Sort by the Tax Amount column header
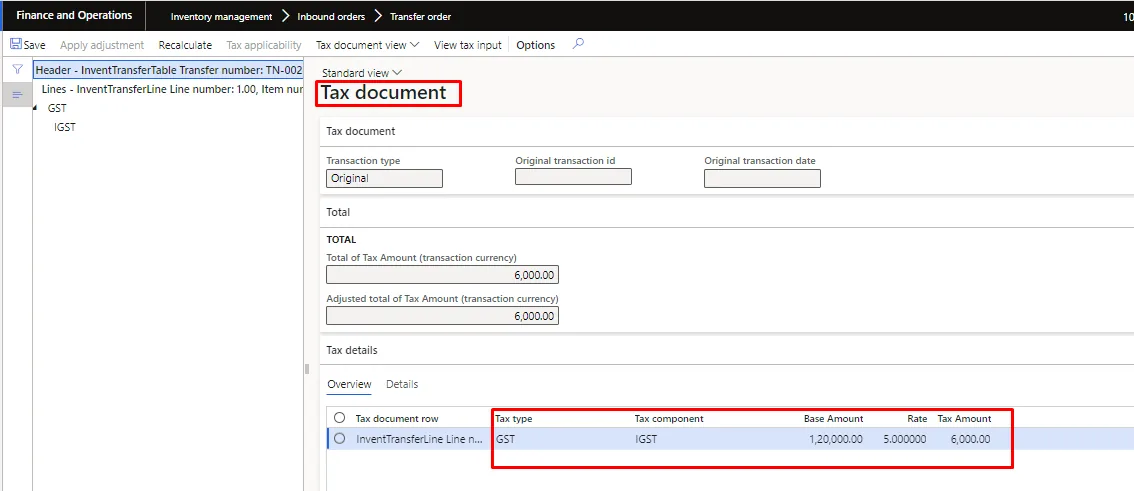Screen dimensions: 1134x491 [964, 419]
